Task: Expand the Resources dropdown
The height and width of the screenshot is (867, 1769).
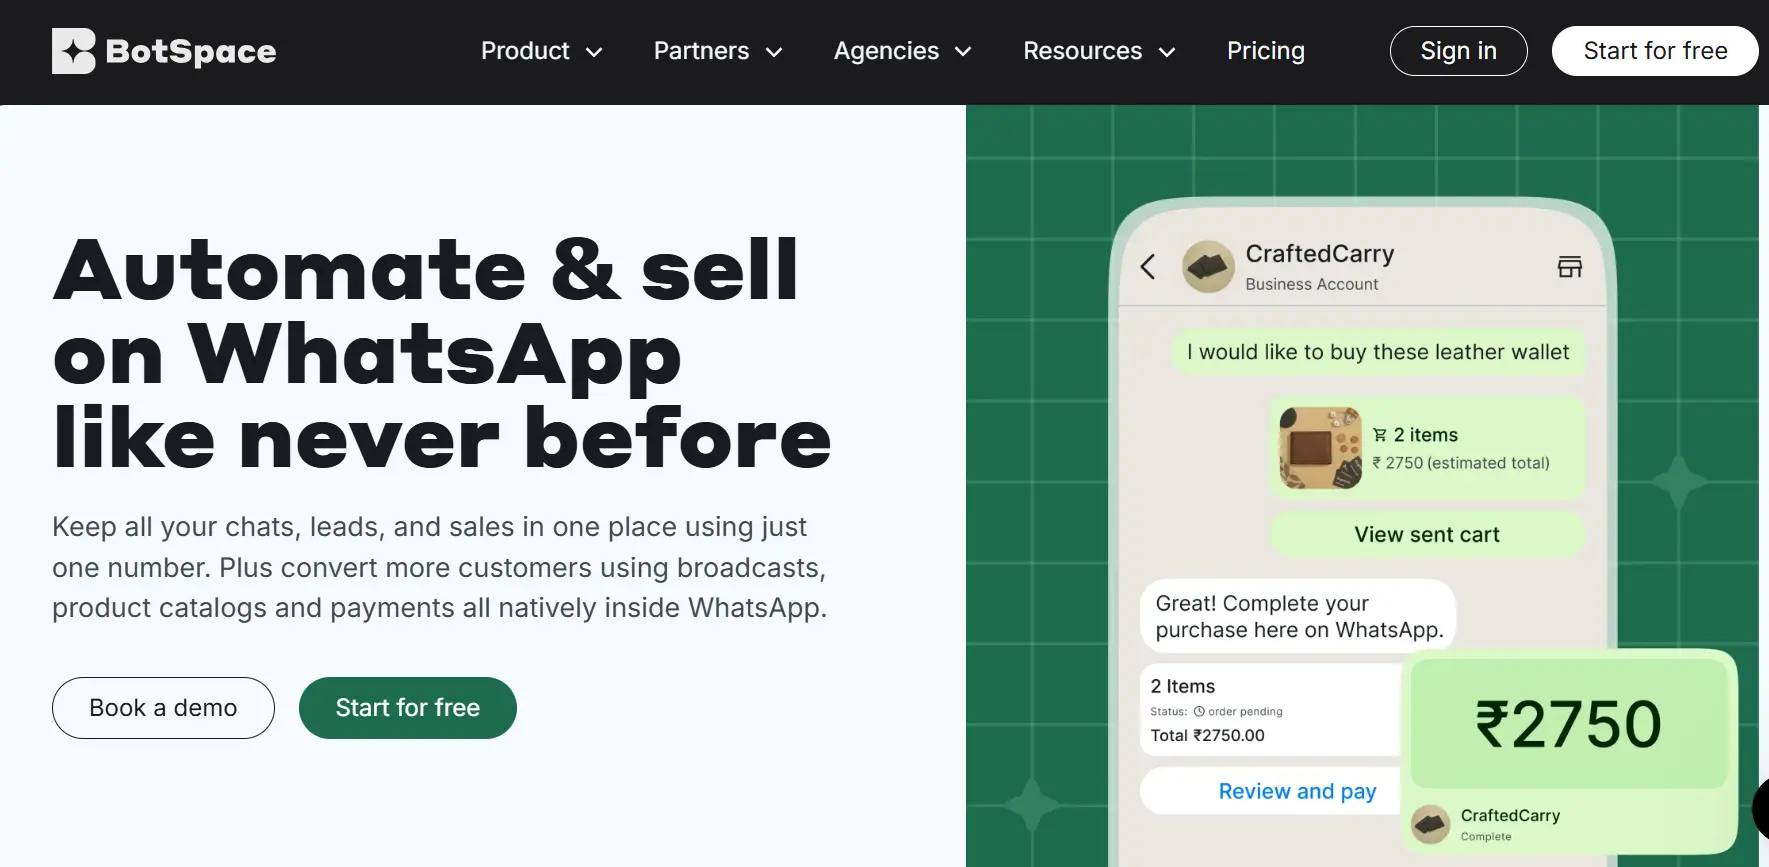Action: point(1098,51)
